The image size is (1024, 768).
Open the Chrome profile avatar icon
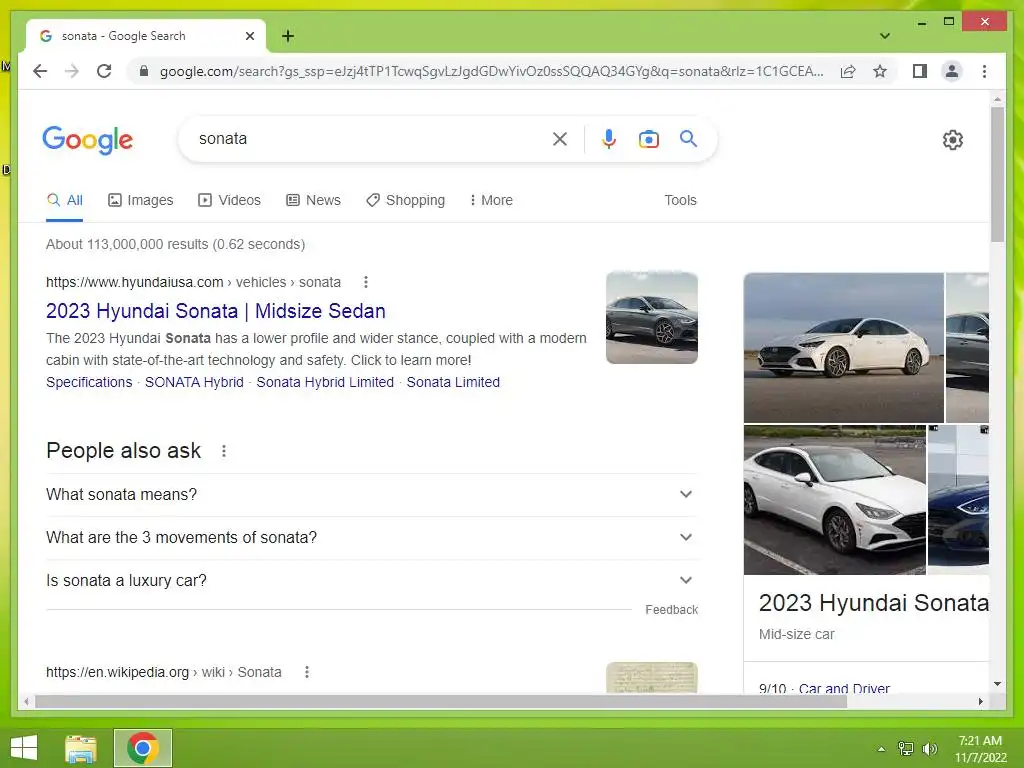coord(952,71)
